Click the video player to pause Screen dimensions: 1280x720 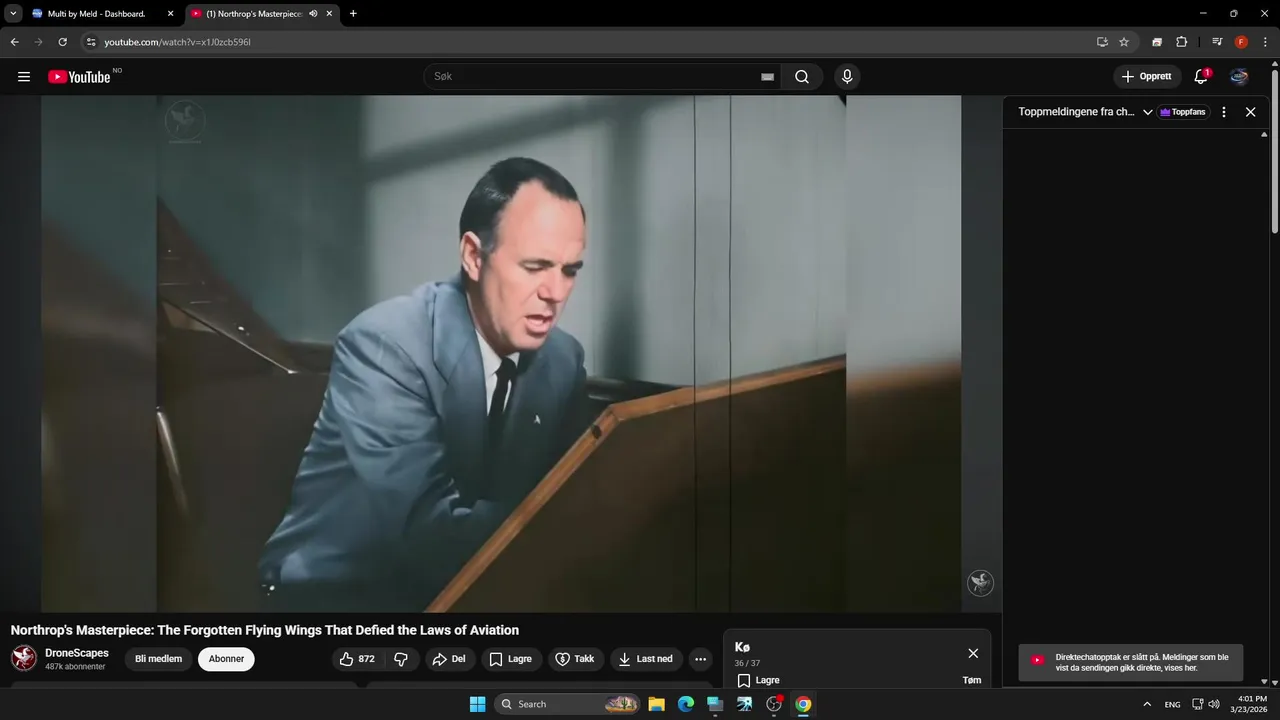coord(501,353)
